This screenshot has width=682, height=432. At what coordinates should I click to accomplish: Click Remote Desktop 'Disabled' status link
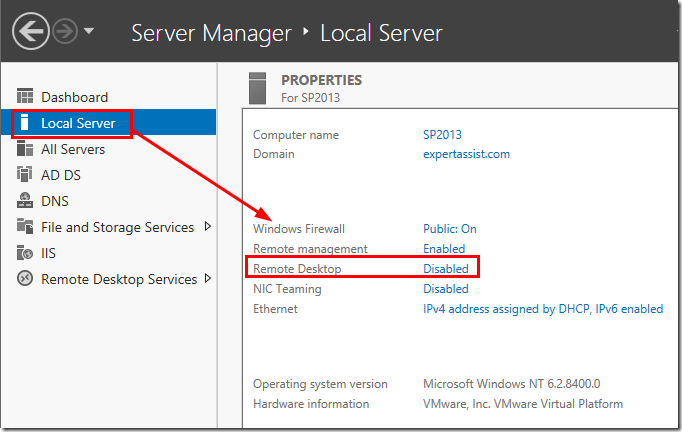pyautogui.click(x=445, y=268)
